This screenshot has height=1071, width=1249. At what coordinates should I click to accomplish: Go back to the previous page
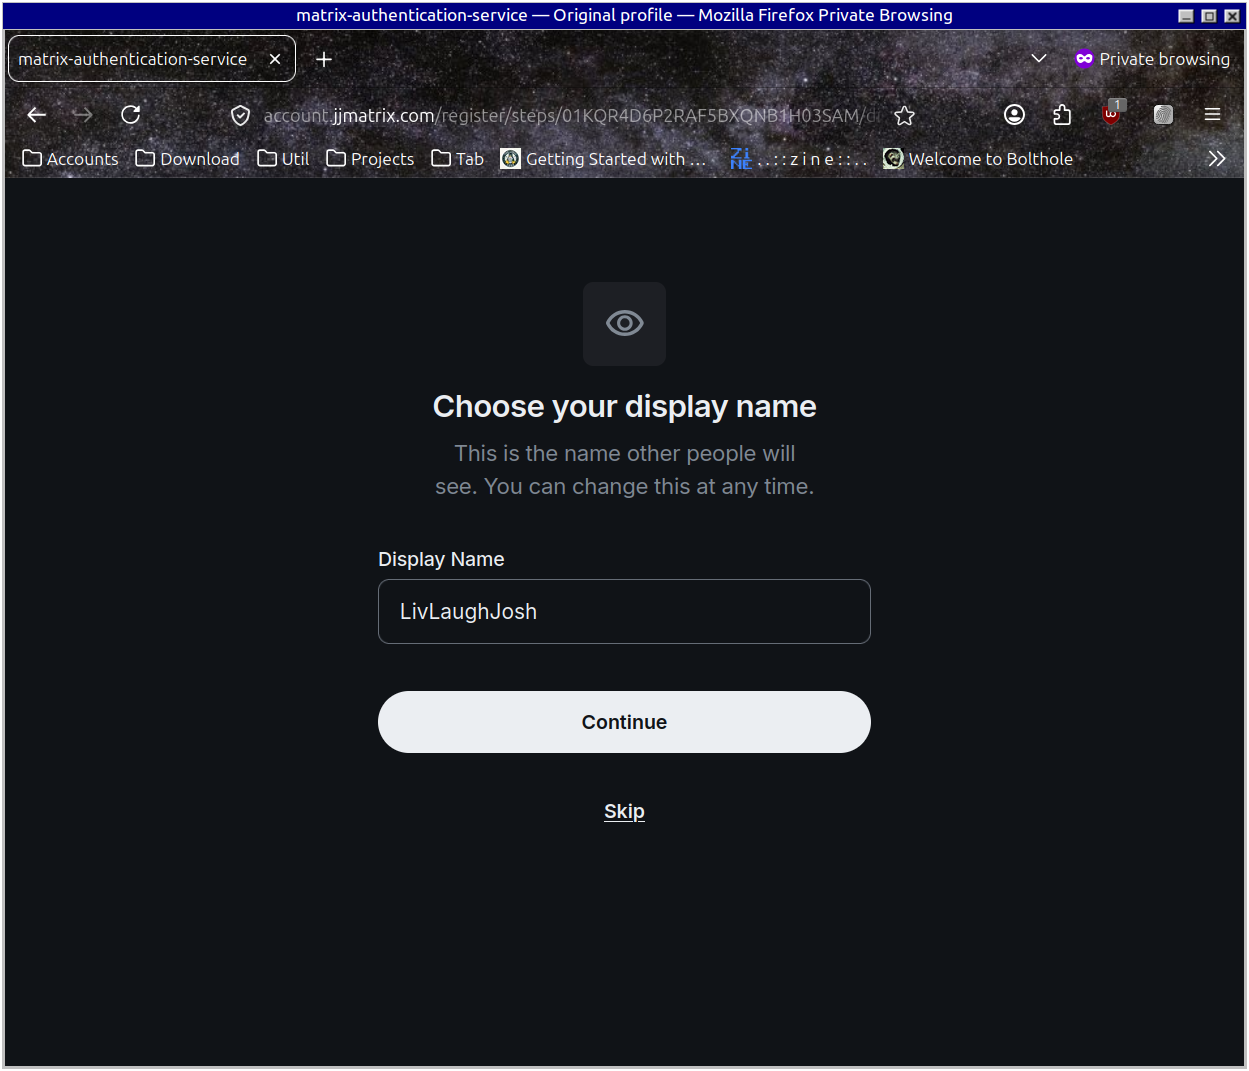37,115
